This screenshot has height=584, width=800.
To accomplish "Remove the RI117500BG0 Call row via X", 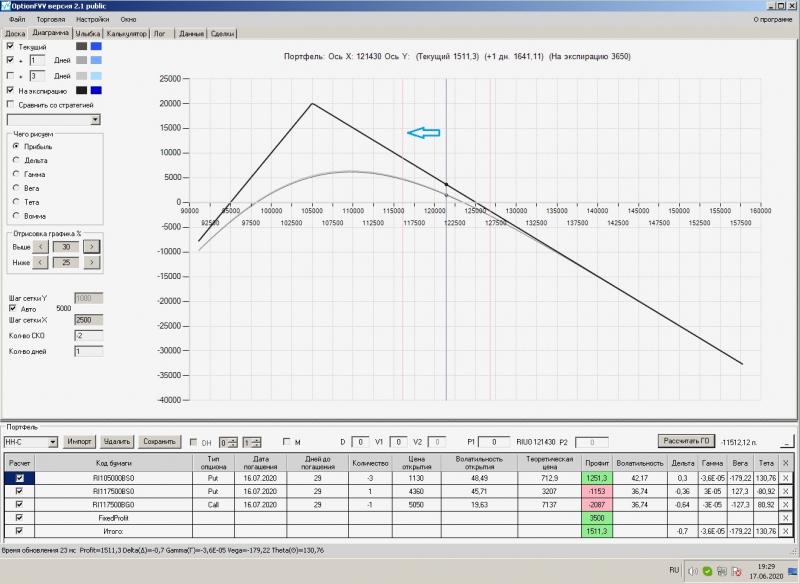I will point(785,504).
